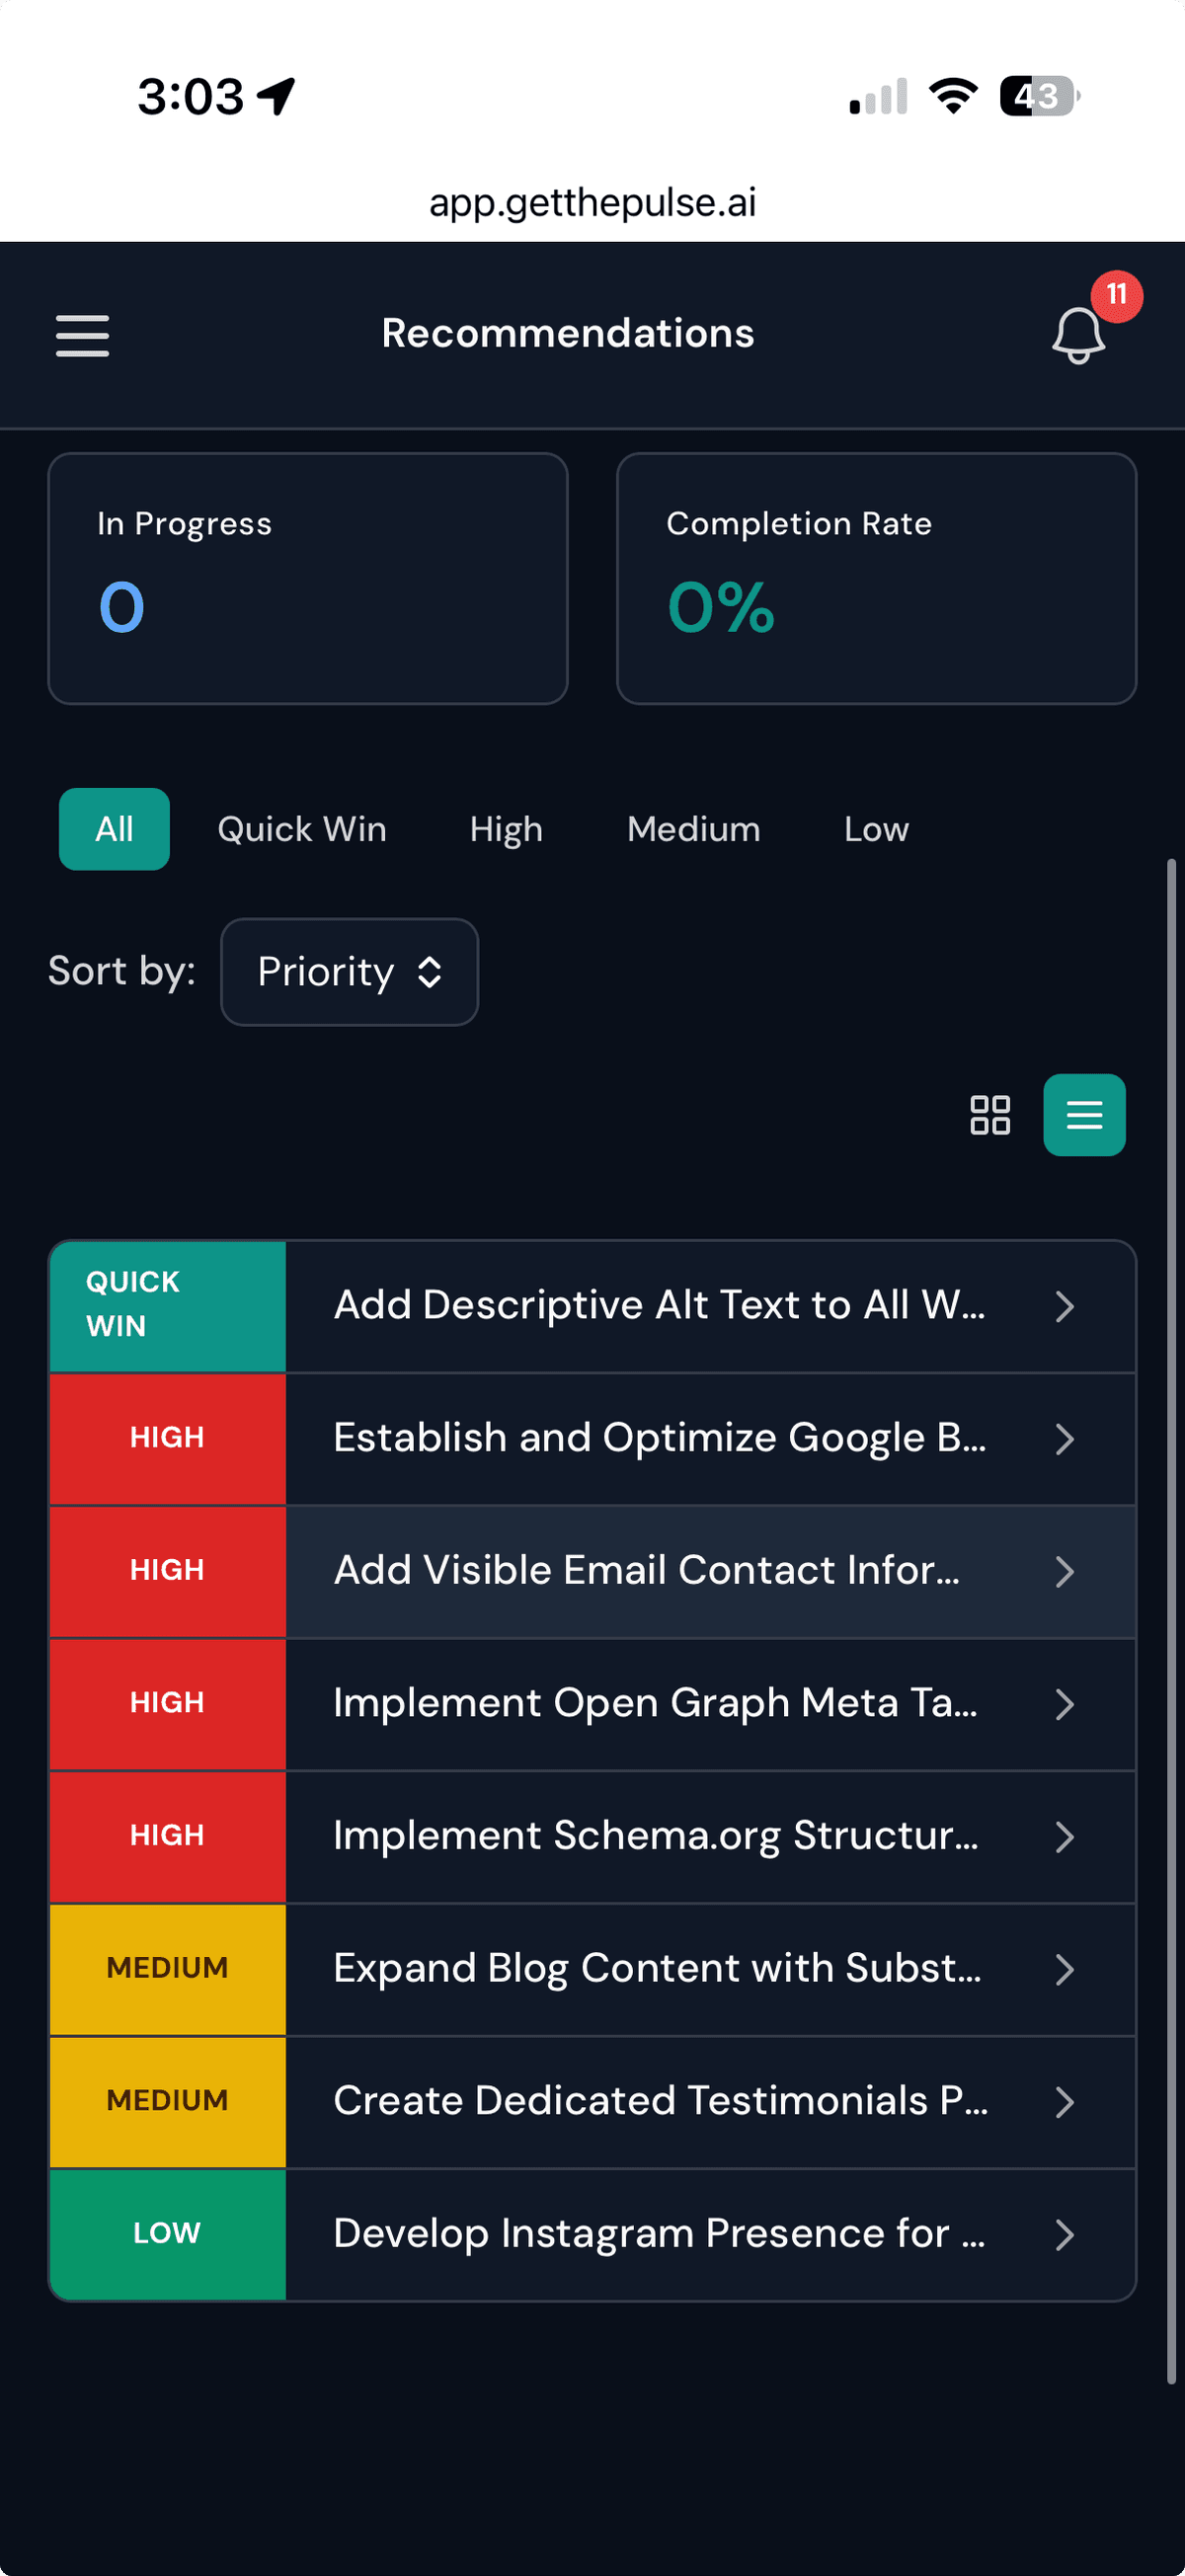Open the Create Dedicated Testimonials recommendation
The height and width of the screenshot is (2576, 1185).
click(660, 2100)
